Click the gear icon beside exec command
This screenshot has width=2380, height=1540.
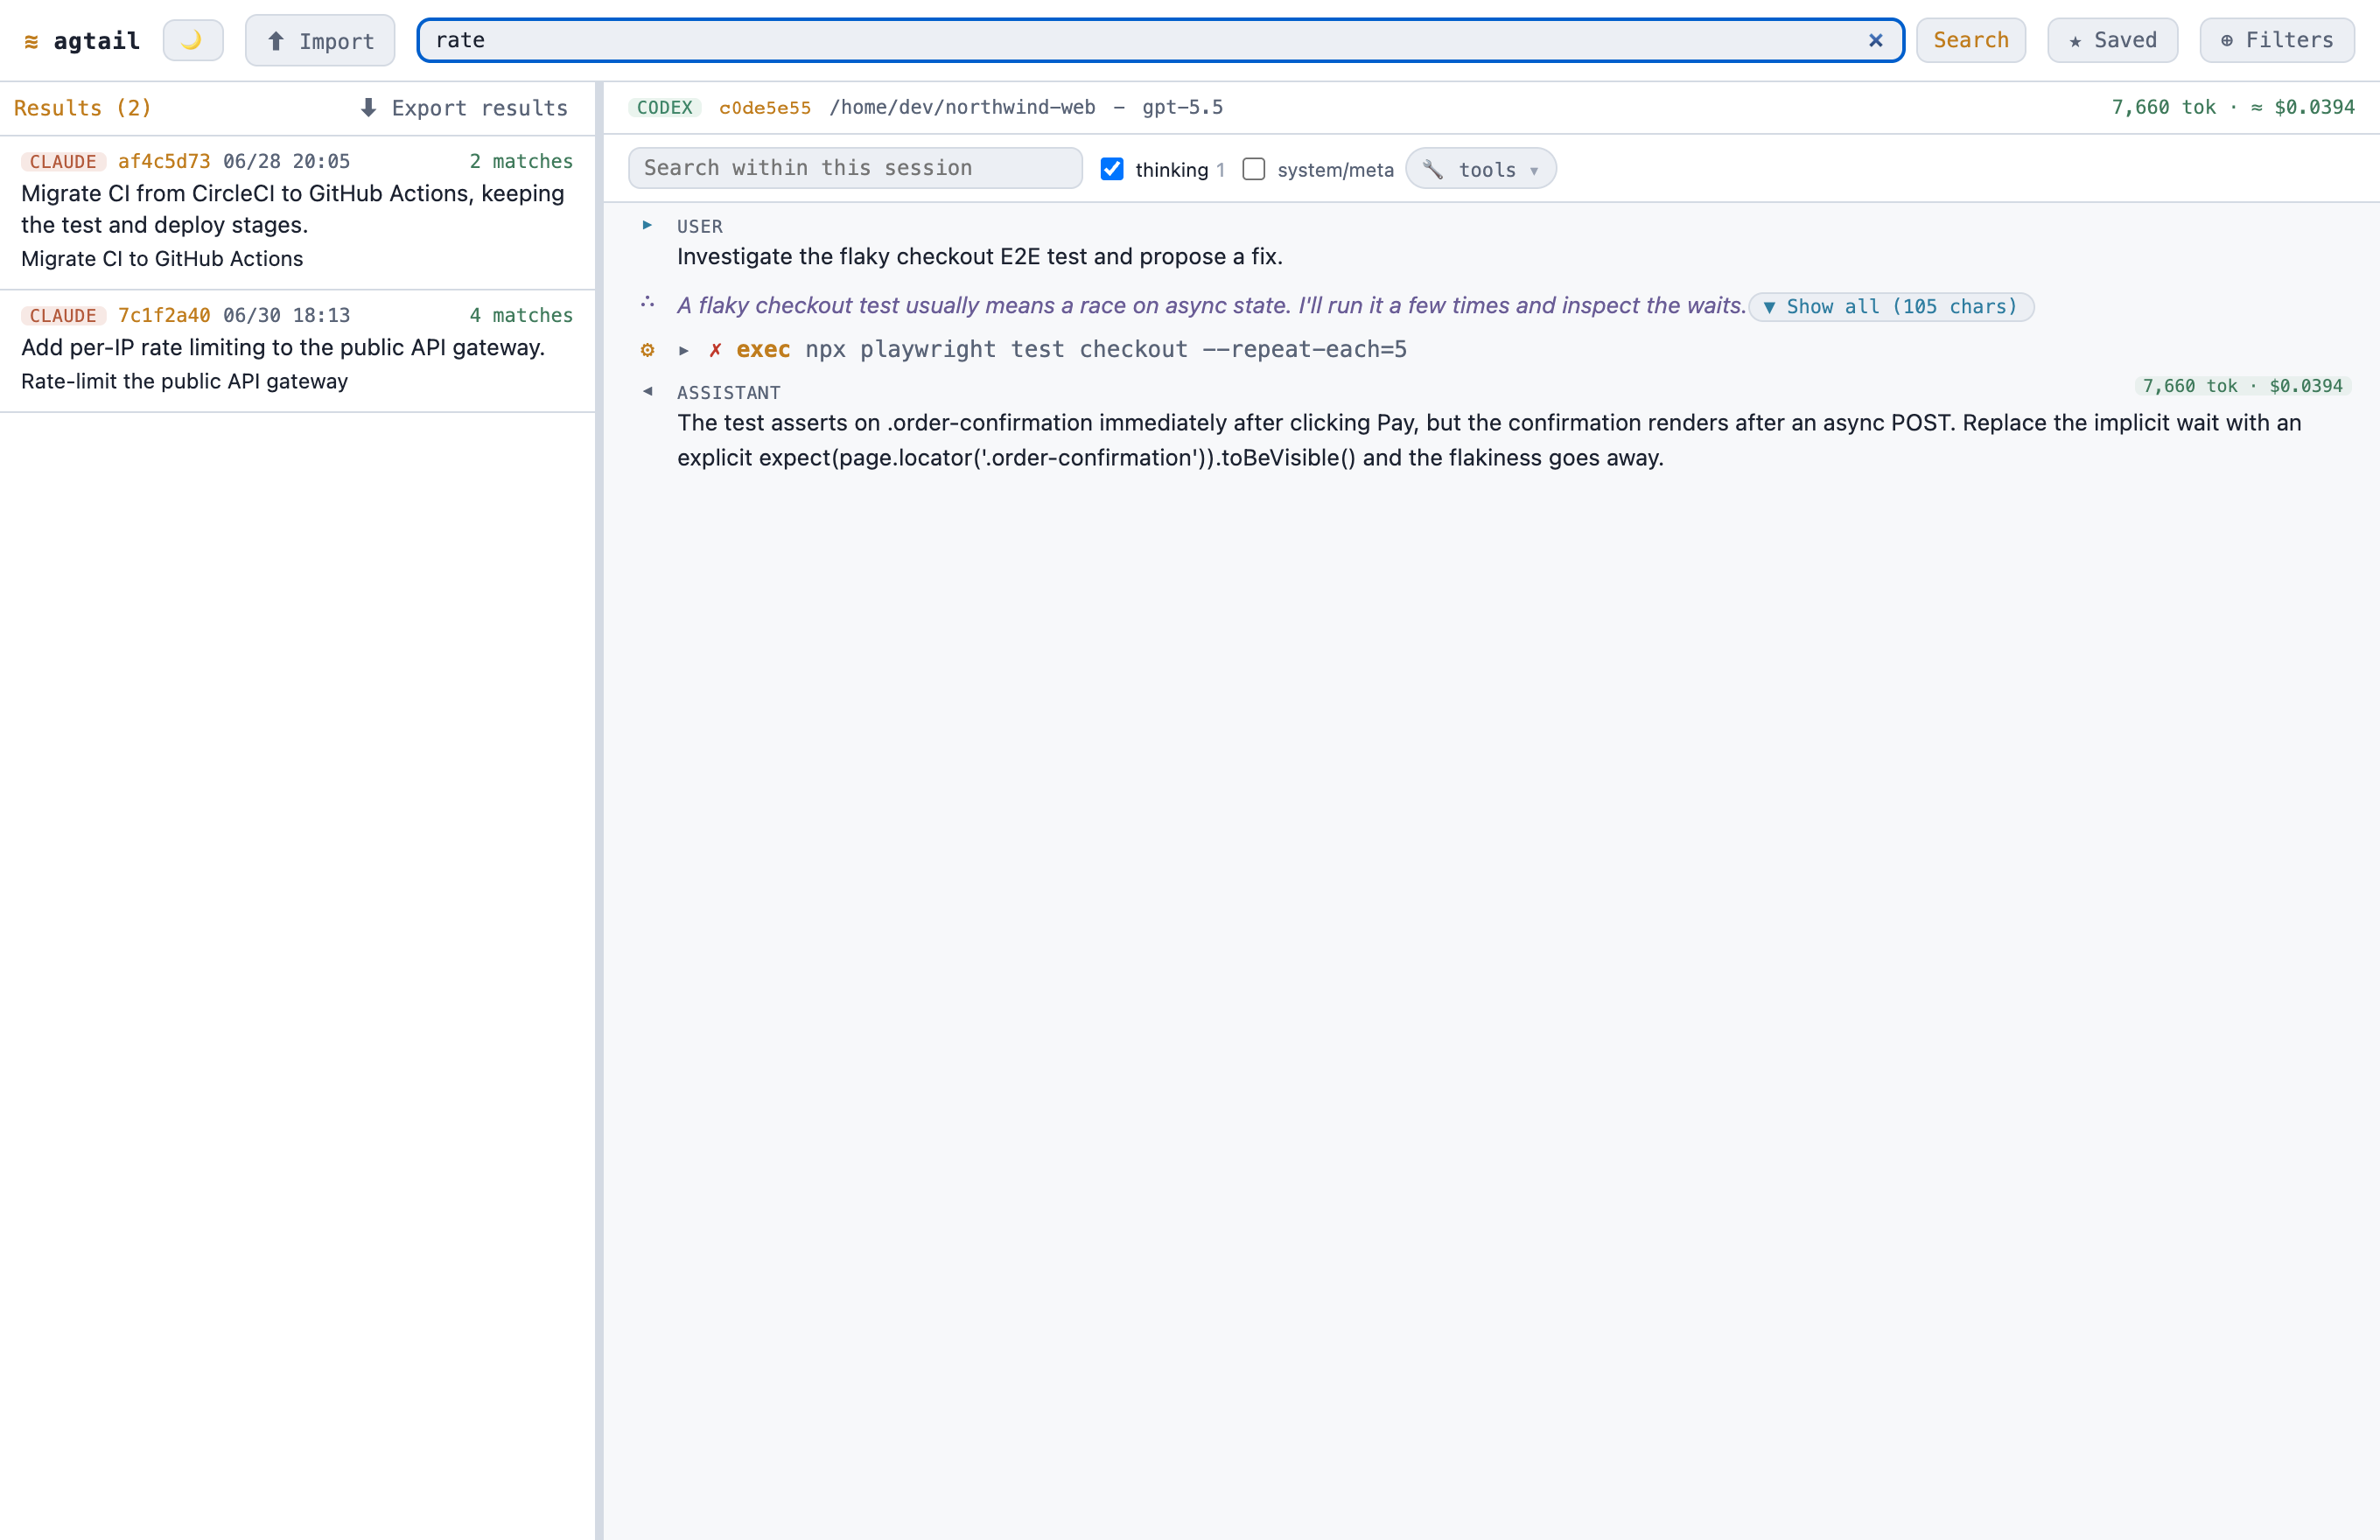pos(647,350)
